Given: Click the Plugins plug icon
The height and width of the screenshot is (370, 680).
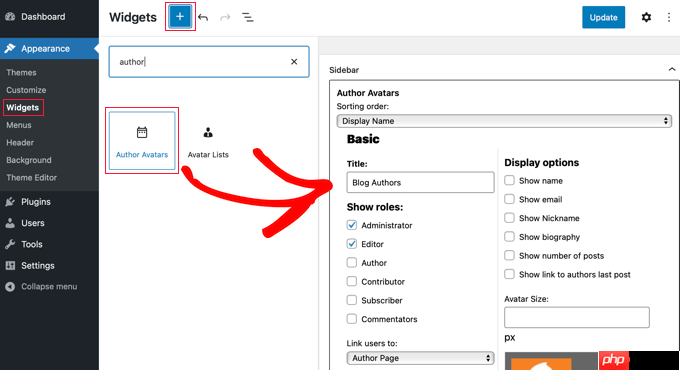Looking at the screenshot, I should point(10,202).
